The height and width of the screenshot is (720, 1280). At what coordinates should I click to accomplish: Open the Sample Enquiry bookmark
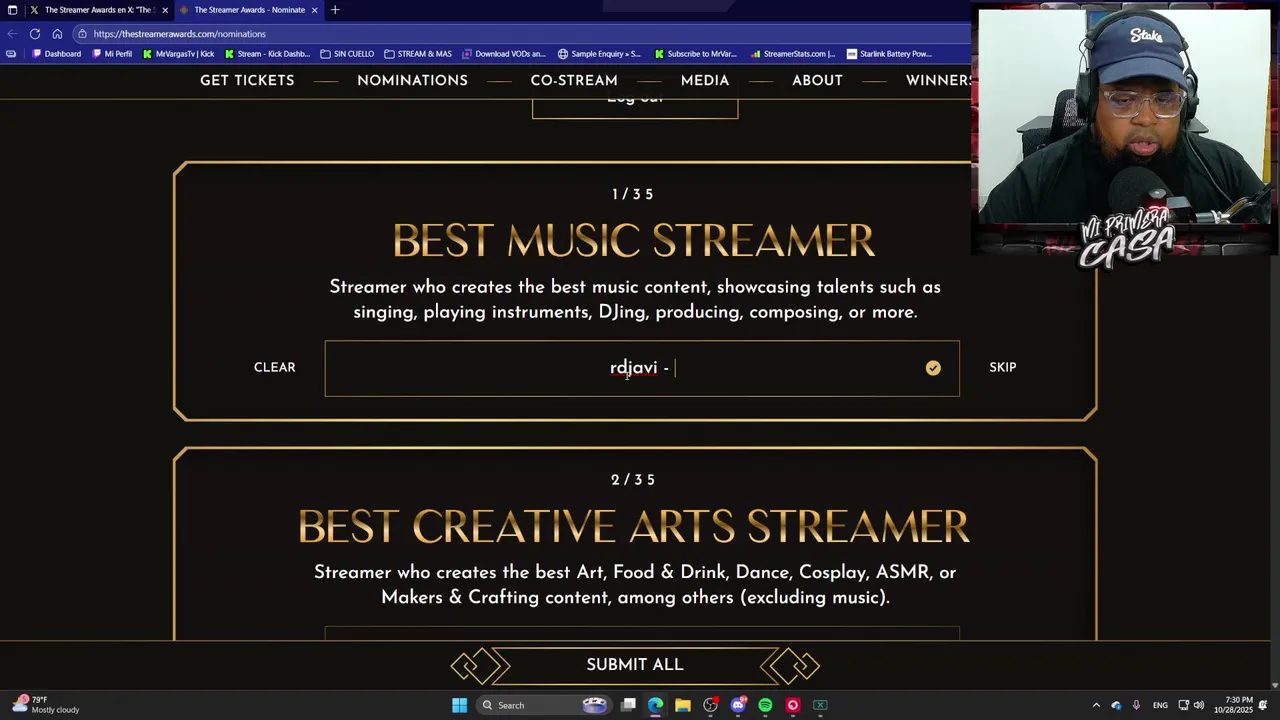point(599,54)
